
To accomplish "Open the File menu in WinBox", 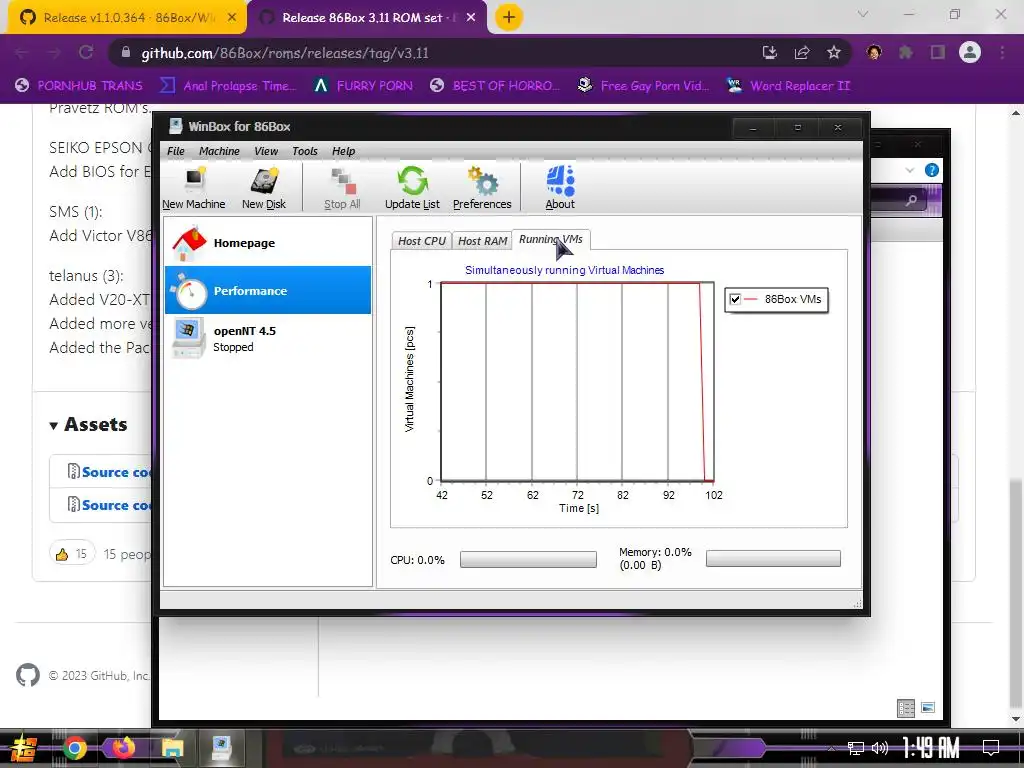I will (176, 151).
